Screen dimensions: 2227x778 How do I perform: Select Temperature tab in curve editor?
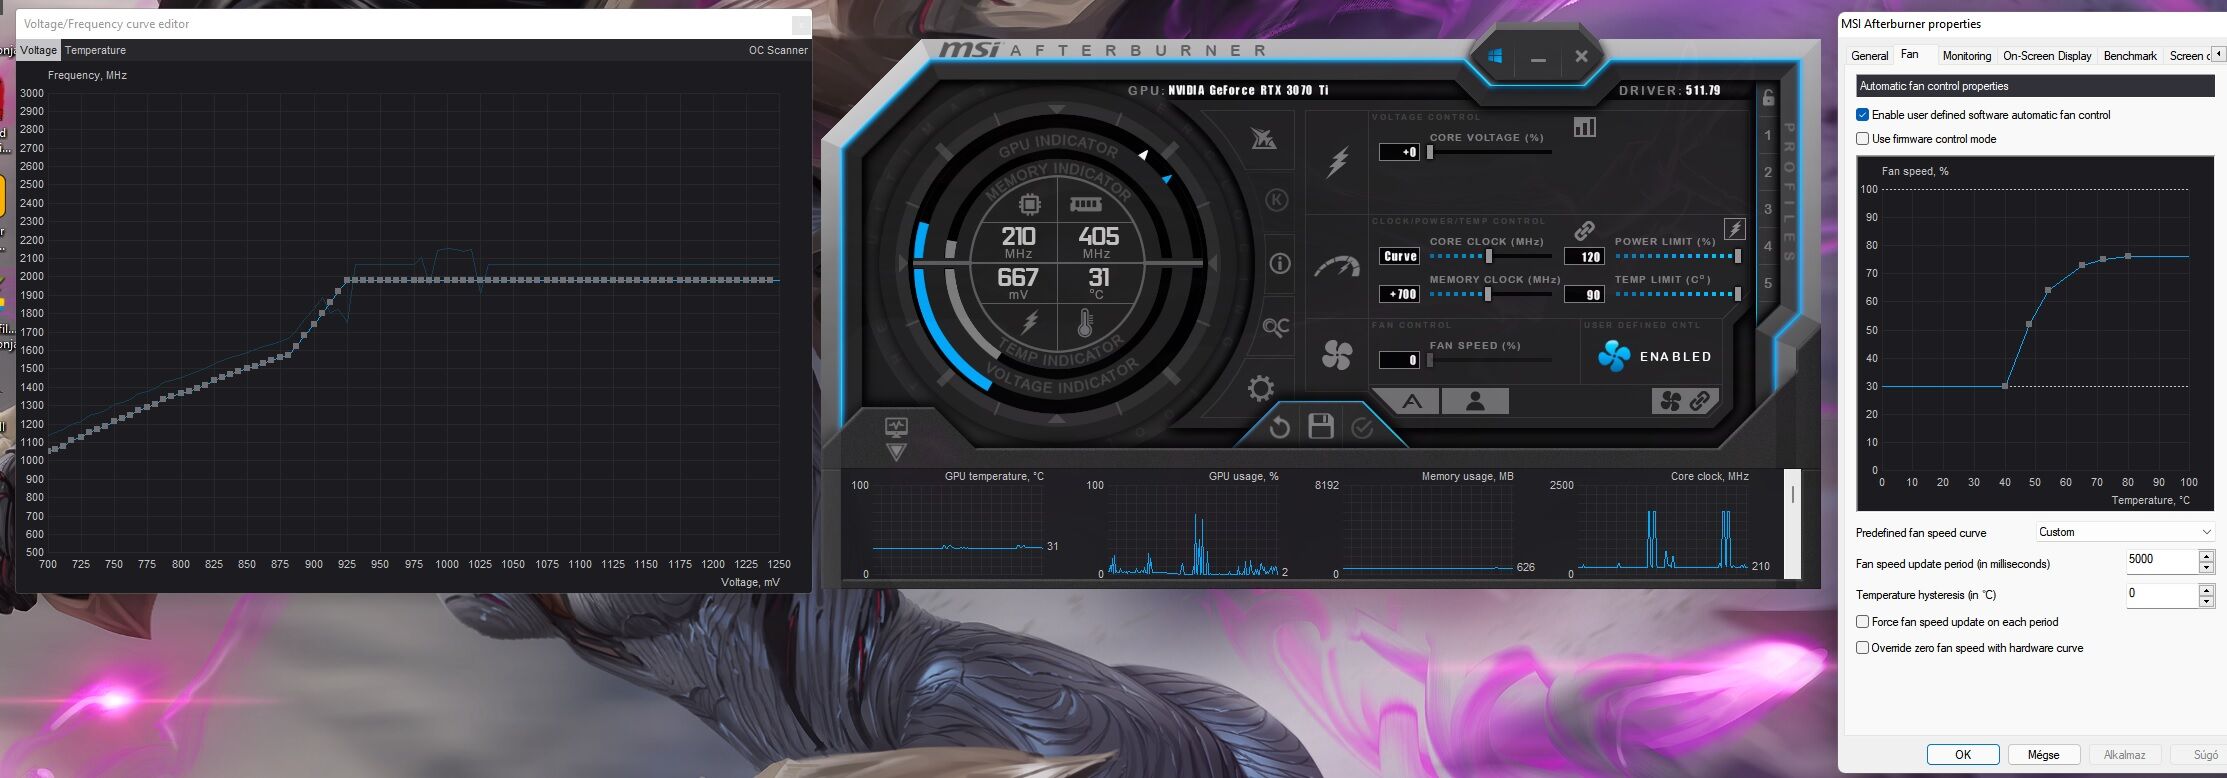95,50
